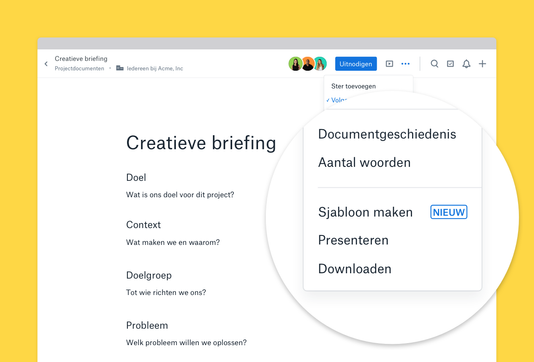534x362 pixels.
Task: Click the search magnifier icon
Action: 434,64
